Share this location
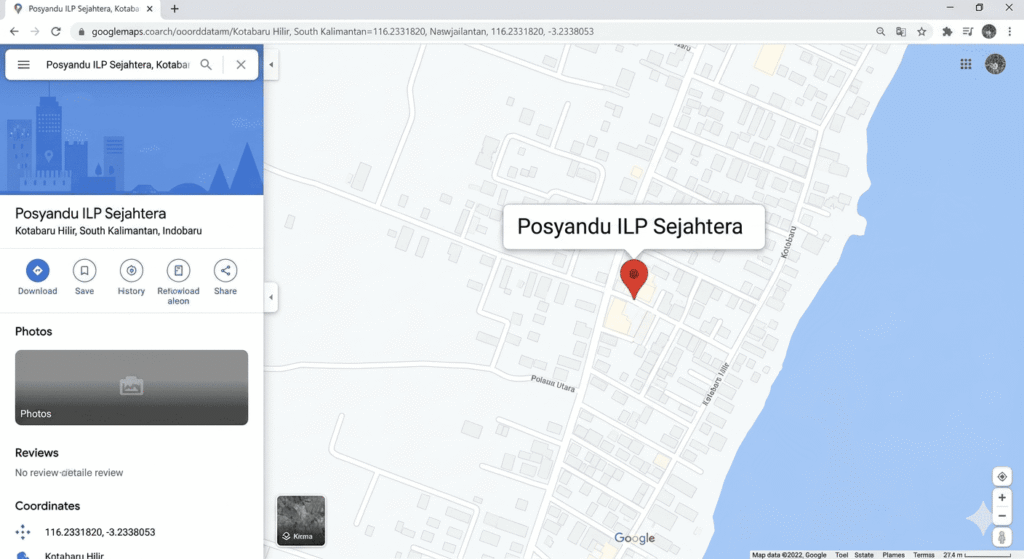The image size is (1024, 559). 225,270
